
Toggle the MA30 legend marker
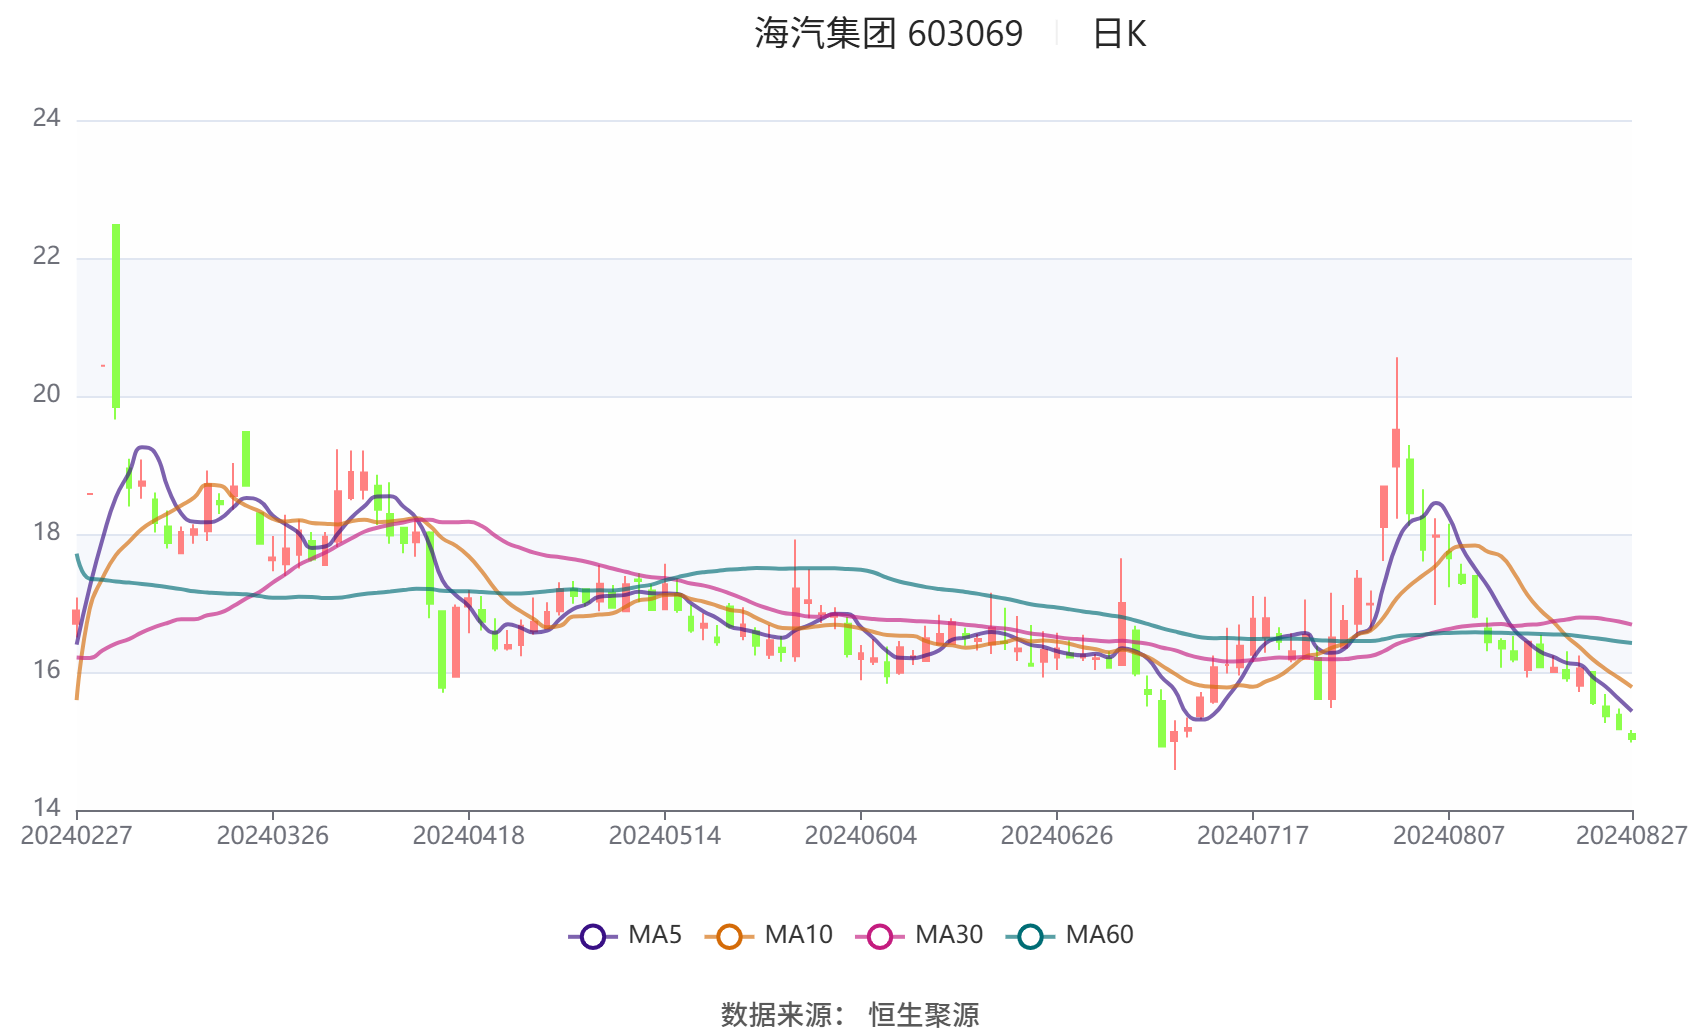pyautogui.click(x=880, y=936)
